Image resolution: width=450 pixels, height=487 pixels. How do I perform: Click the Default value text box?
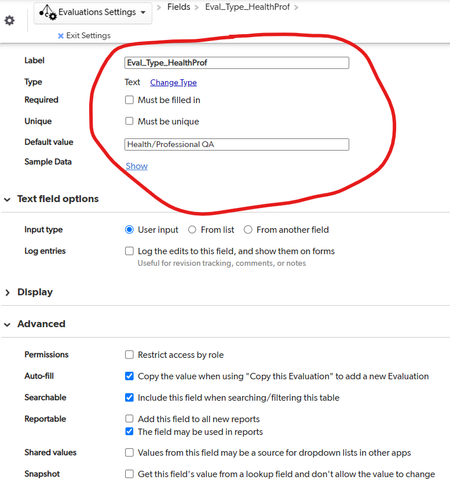[x=237, y=144]
